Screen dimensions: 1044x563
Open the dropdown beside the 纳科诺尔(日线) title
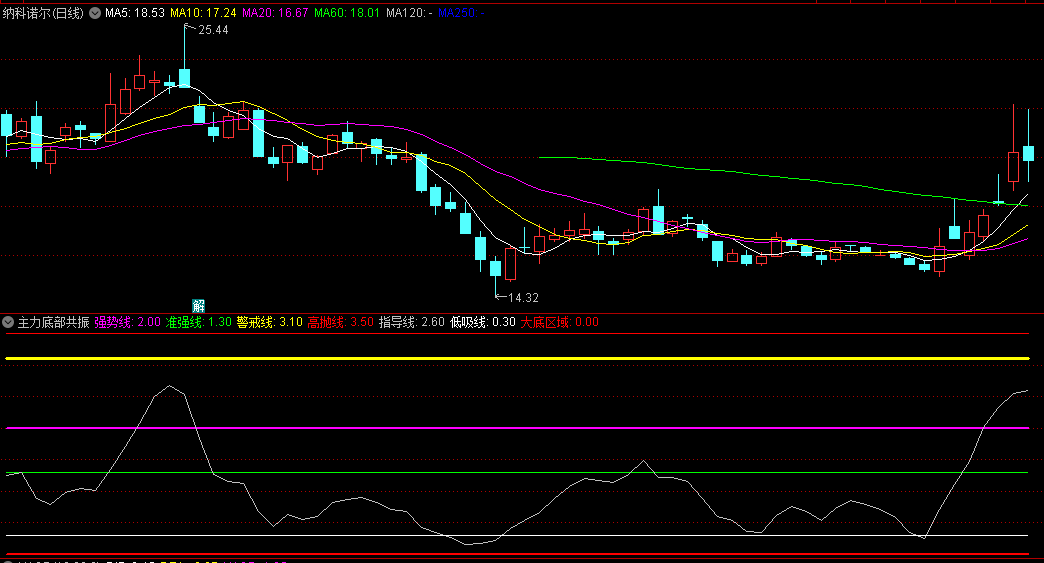pyautogui.click(x=95, y=13)
